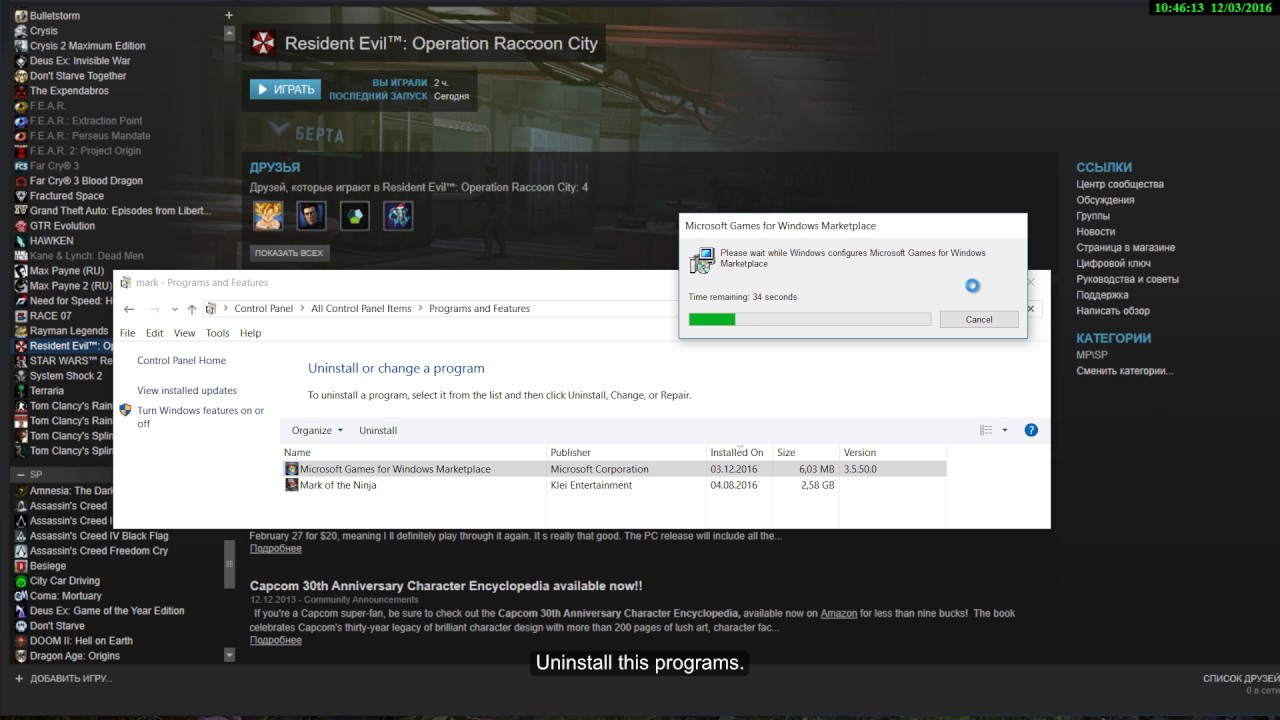Click Turn Windows features on or off
Screen dimensions: 1280x720
(x=200, y=417)
